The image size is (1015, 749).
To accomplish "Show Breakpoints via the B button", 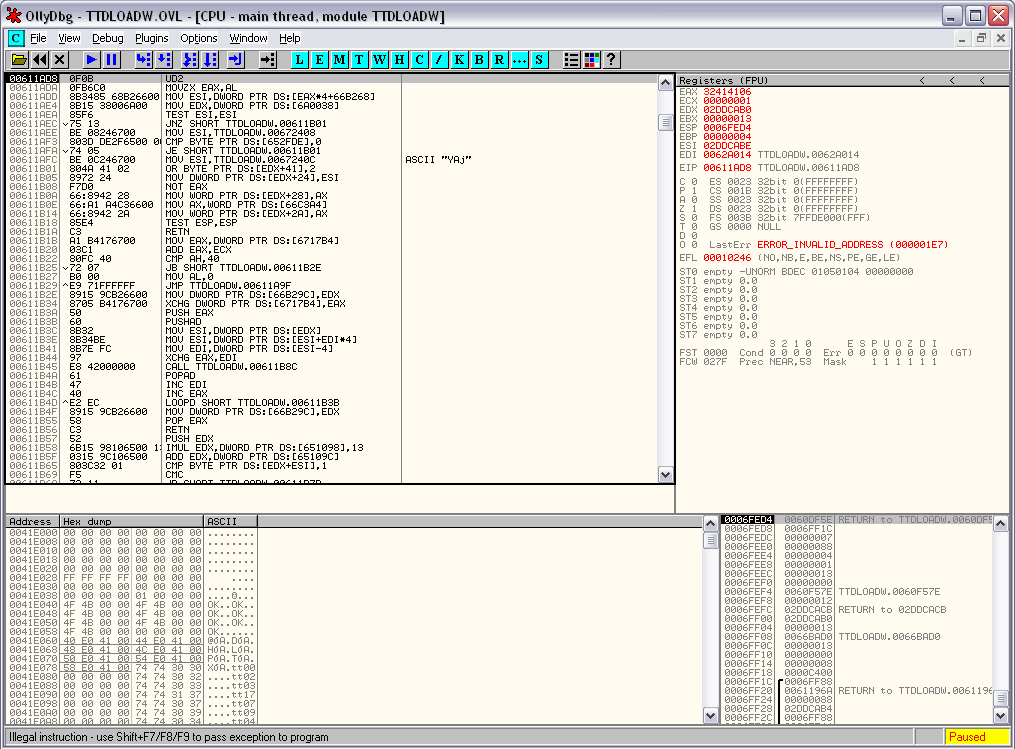I will pyautogui.click(x=480, y=60).
